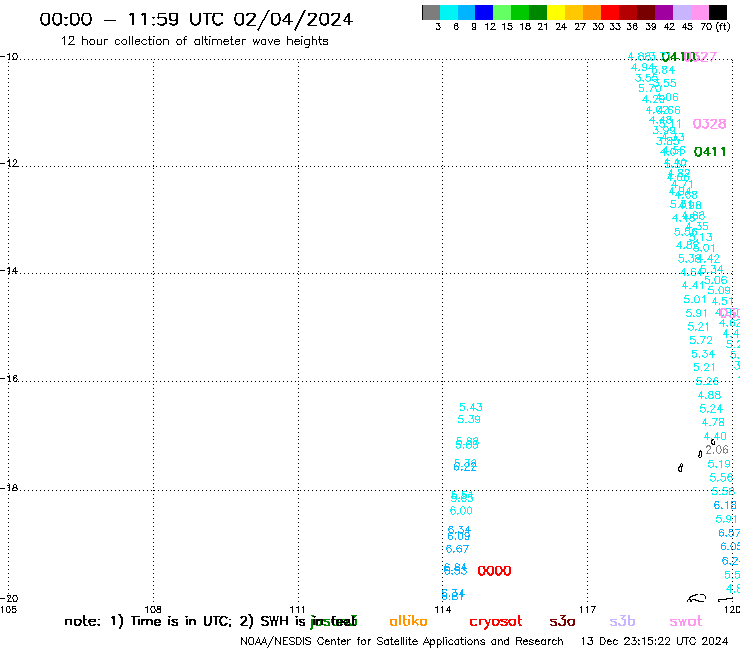This screenshot has height=650, width=740.
Task: Click the wave height value '6.18'
Action: pyautogui.click(x=725, y=506)
